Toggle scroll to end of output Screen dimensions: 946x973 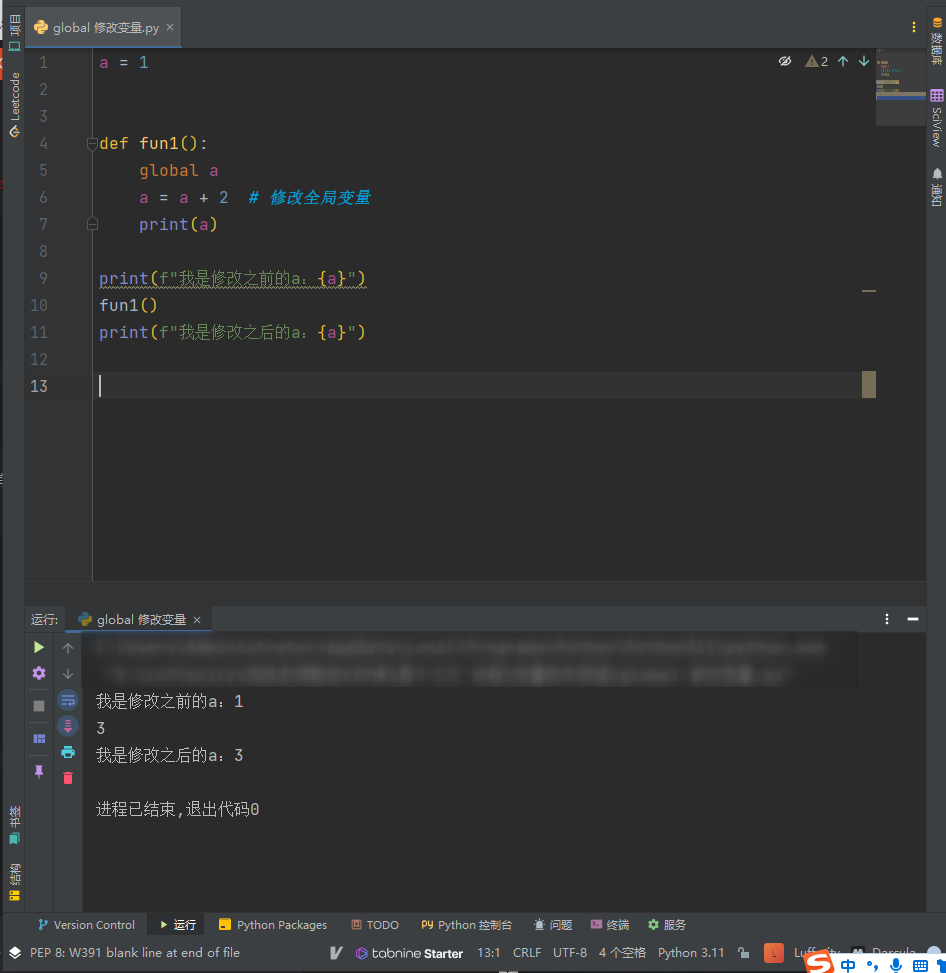point(68,726)
